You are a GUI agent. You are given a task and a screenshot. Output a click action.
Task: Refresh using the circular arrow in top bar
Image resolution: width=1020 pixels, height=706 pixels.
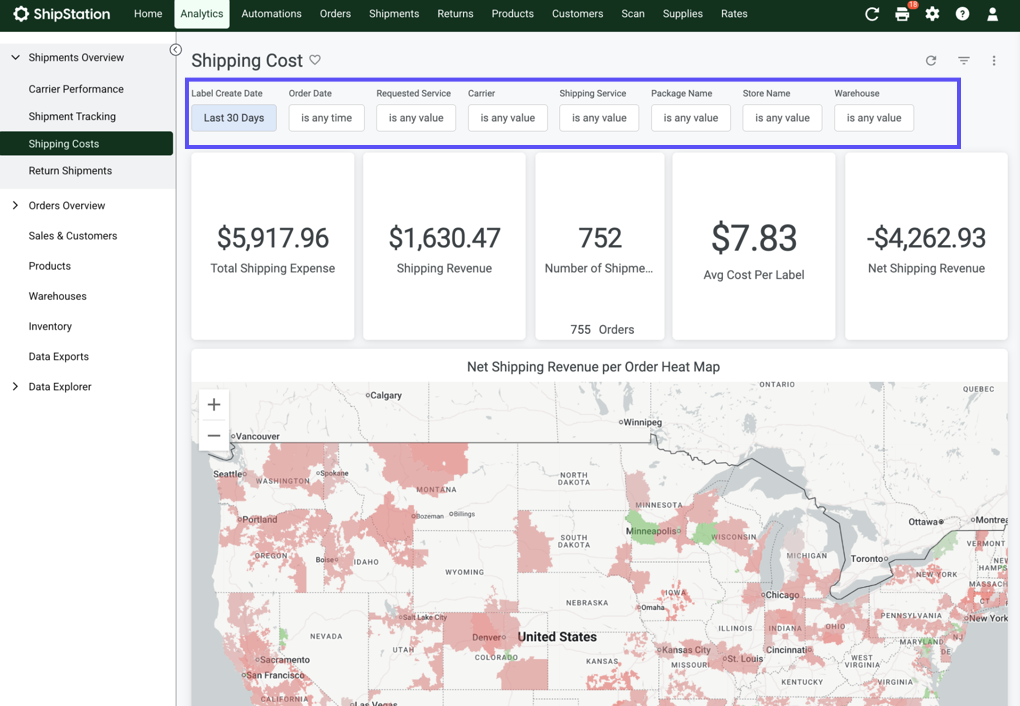click(872, 14)
